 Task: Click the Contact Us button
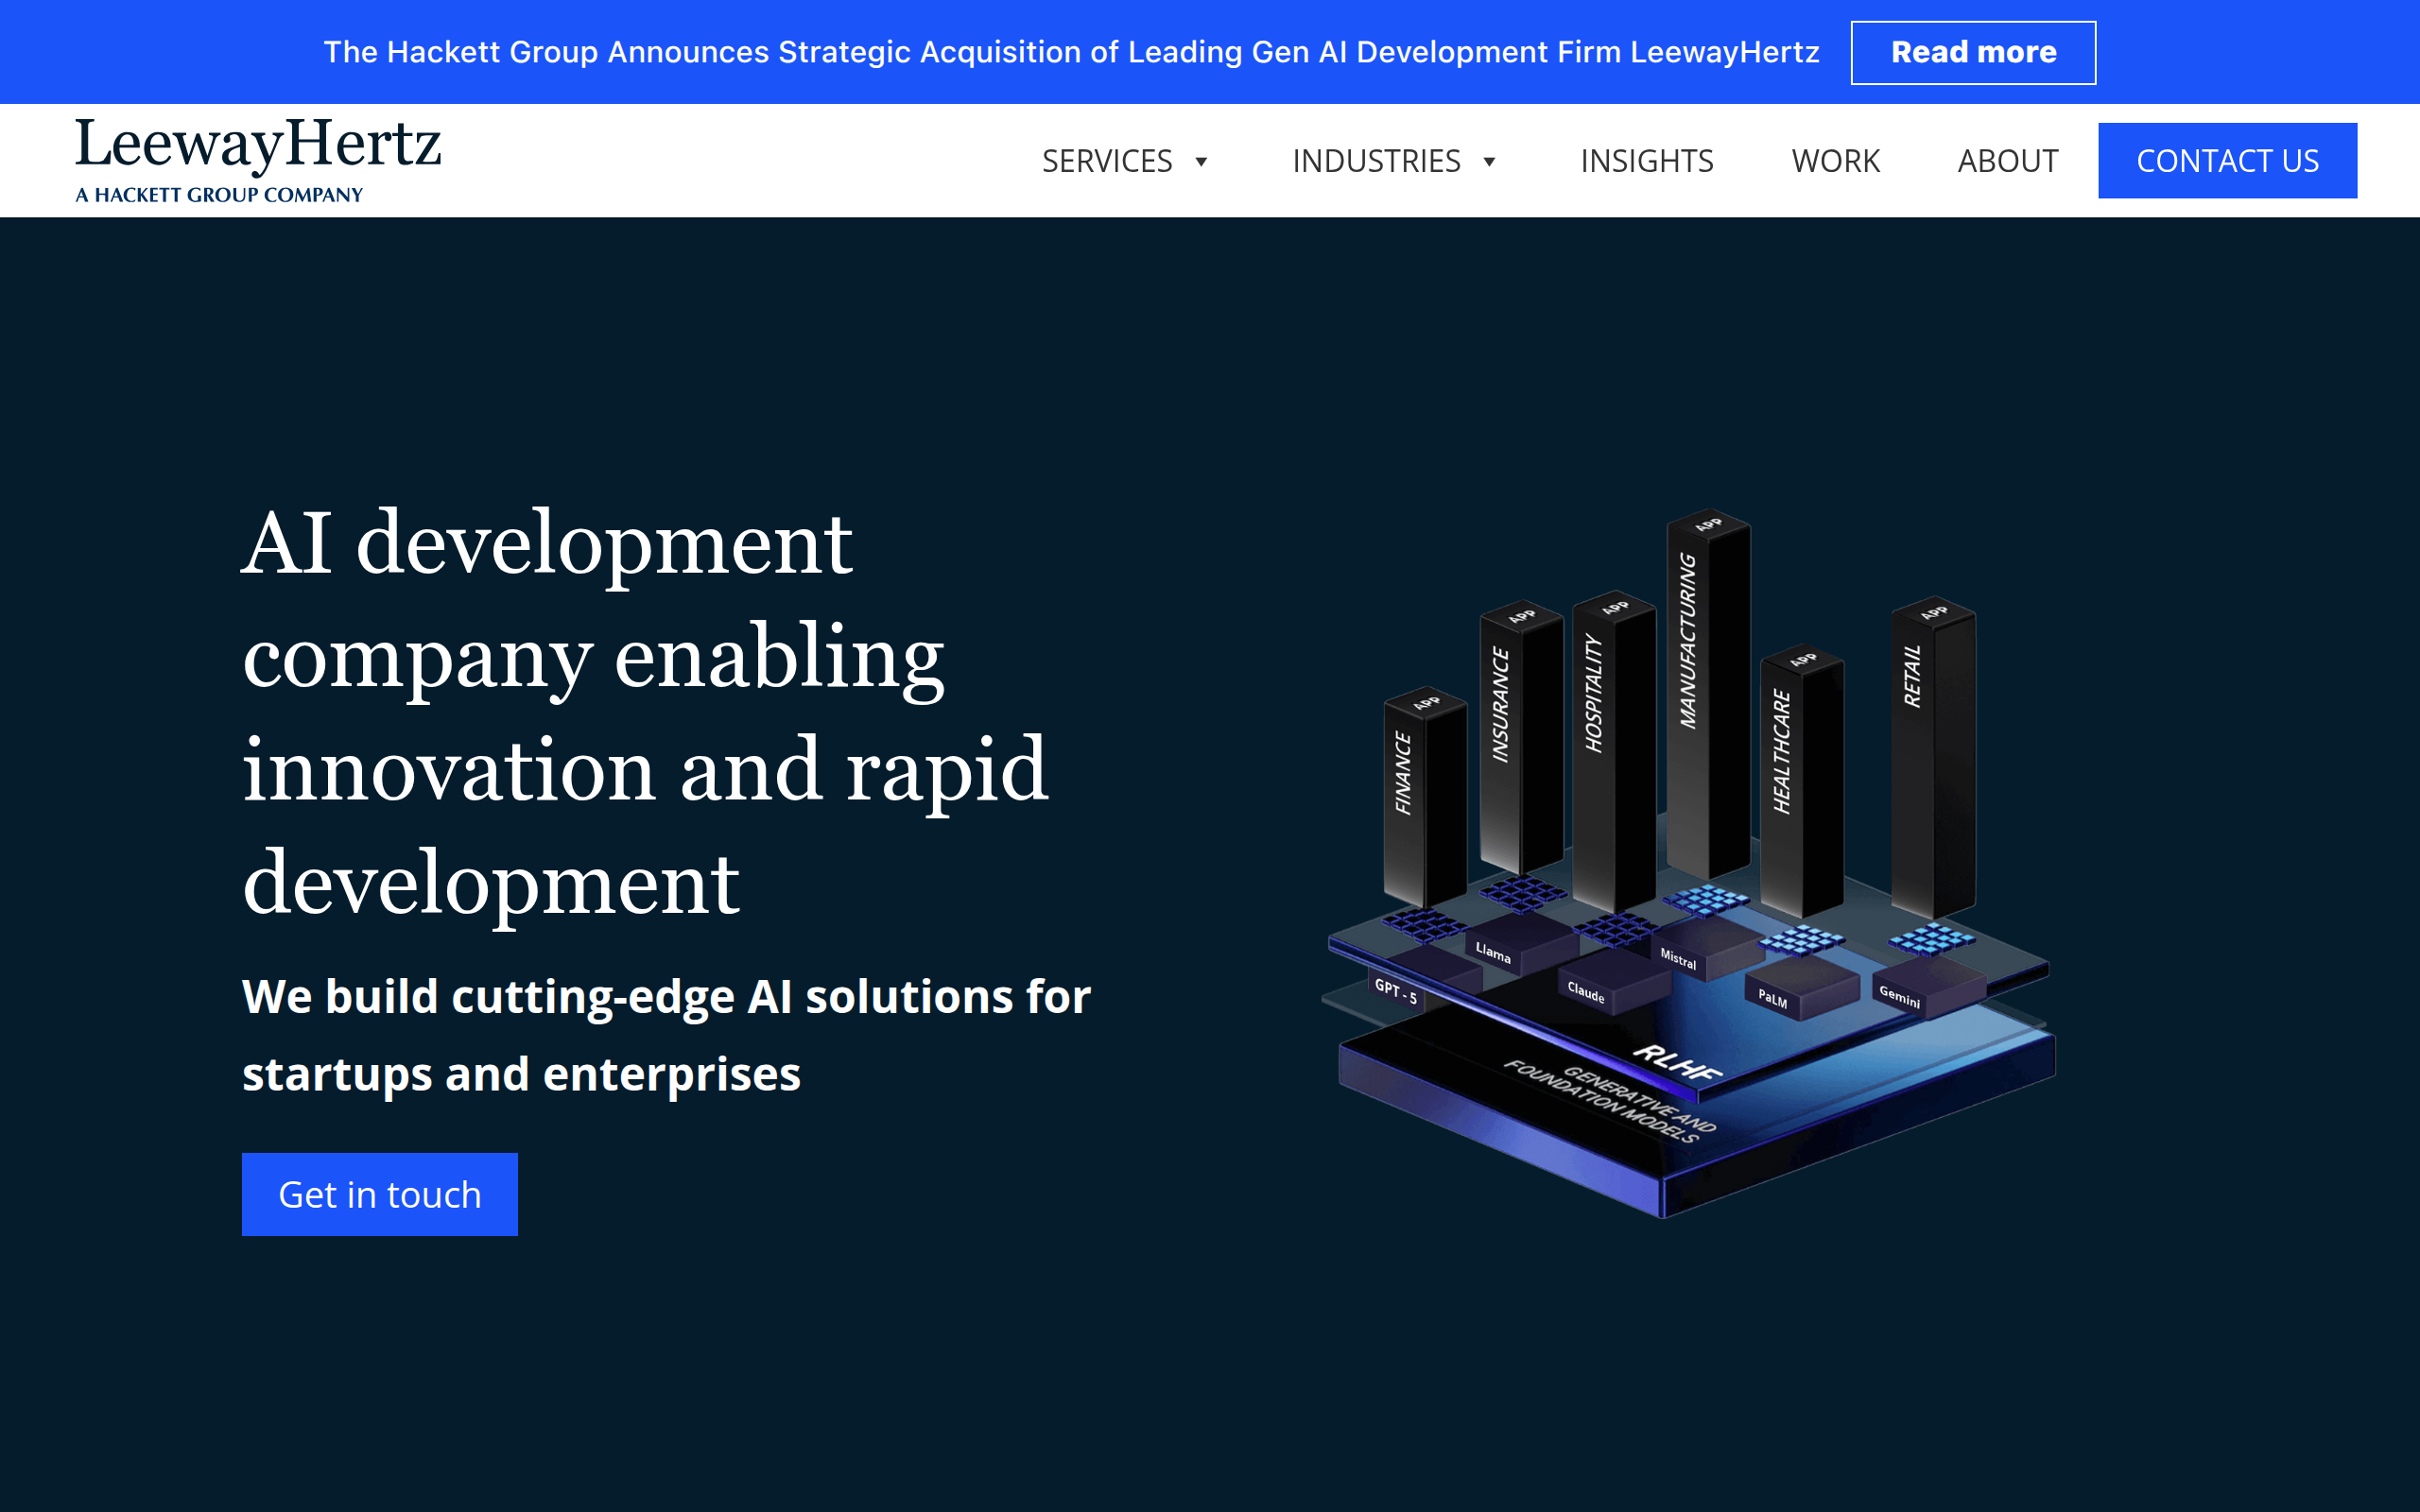pyautogui.click(x=2227, y=161)
